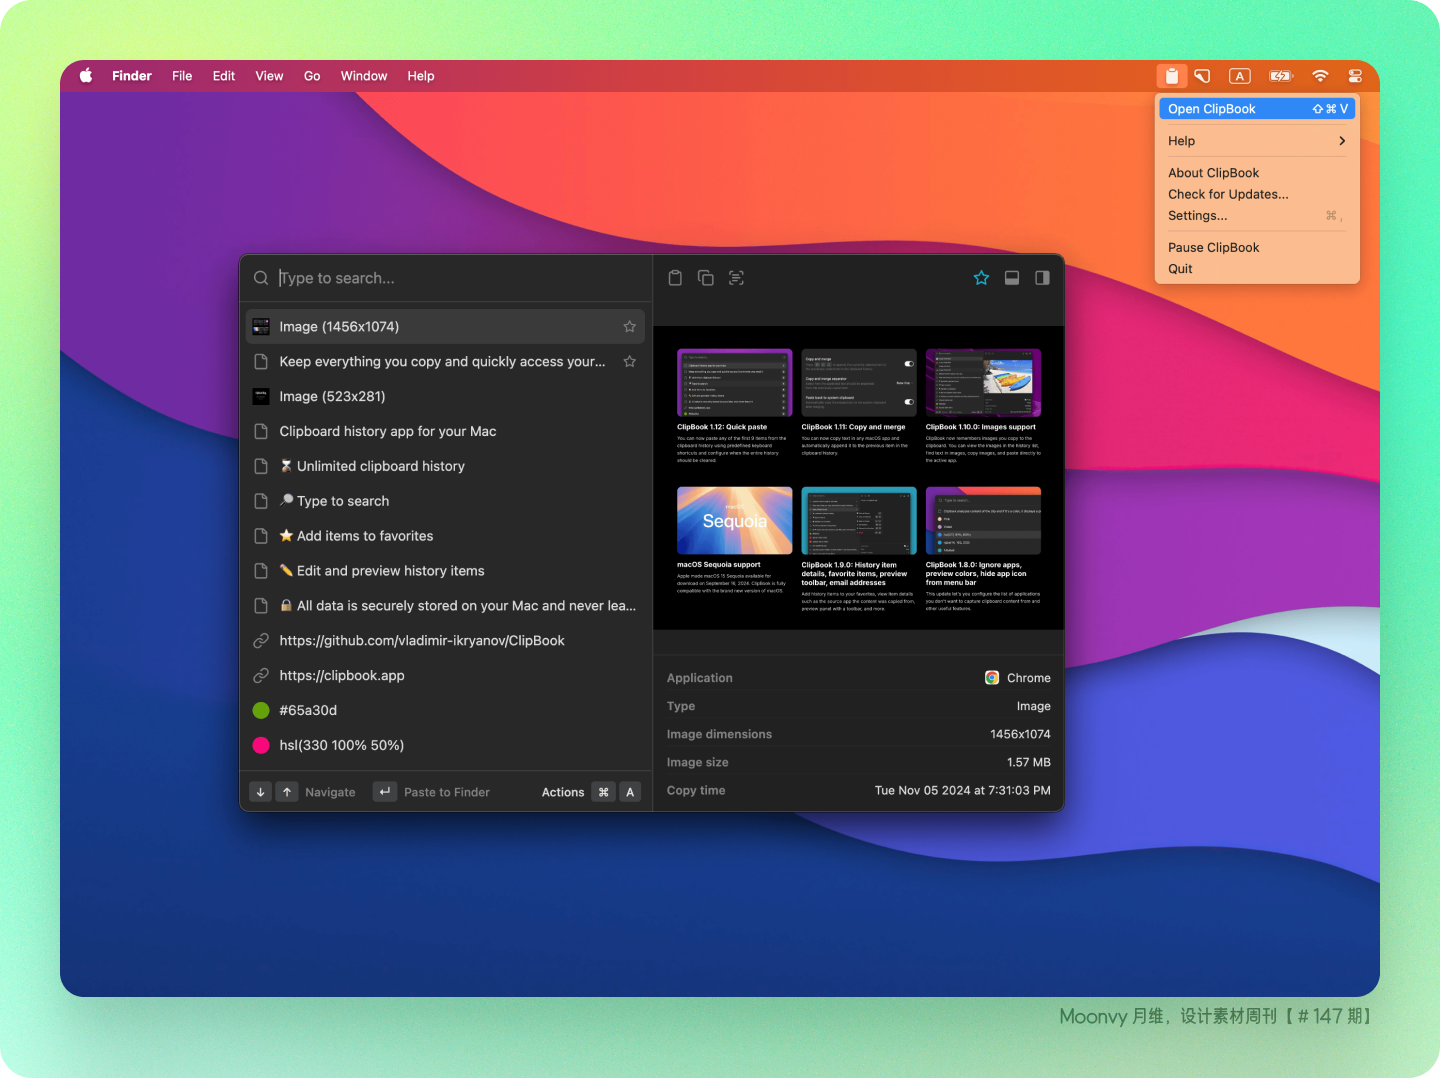
Task: Click the Return key icon for Paste to Finder
Action: point(385,792)
